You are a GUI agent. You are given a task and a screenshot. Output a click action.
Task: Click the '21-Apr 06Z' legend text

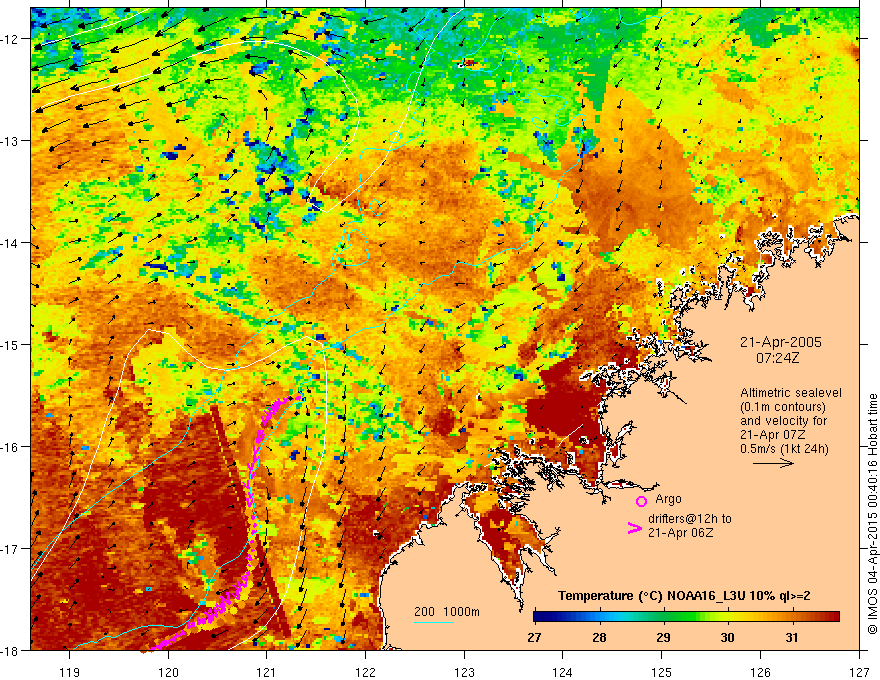point(680,532)
